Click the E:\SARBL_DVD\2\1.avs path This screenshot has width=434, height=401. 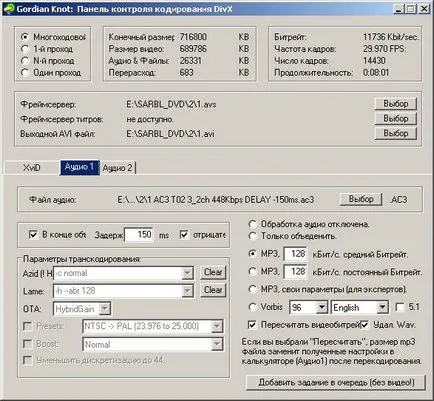(171, 104)
